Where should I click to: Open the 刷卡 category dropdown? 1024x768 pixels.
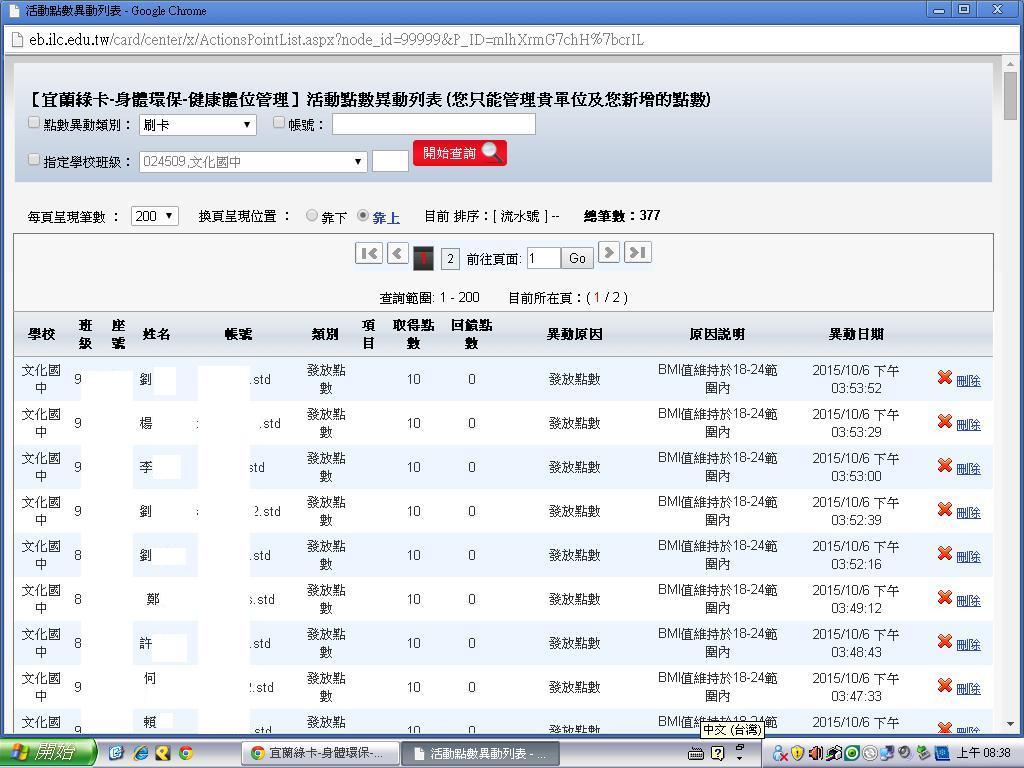point(197,125)
